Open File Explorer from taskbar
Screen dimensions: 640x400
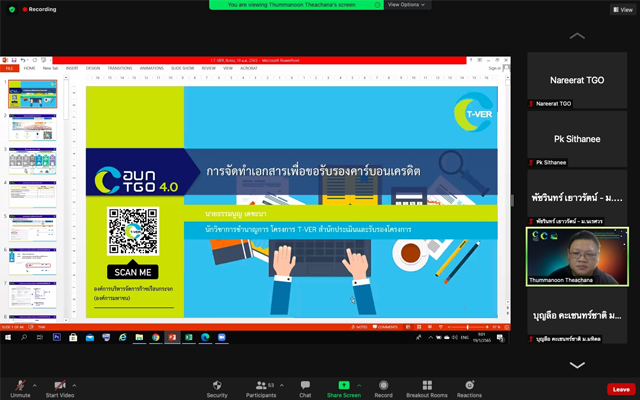point(139,337)
